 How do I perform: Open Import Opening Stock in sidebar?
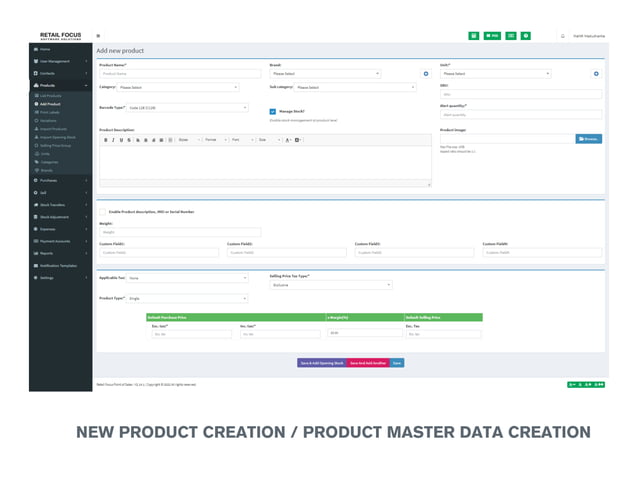58,137
